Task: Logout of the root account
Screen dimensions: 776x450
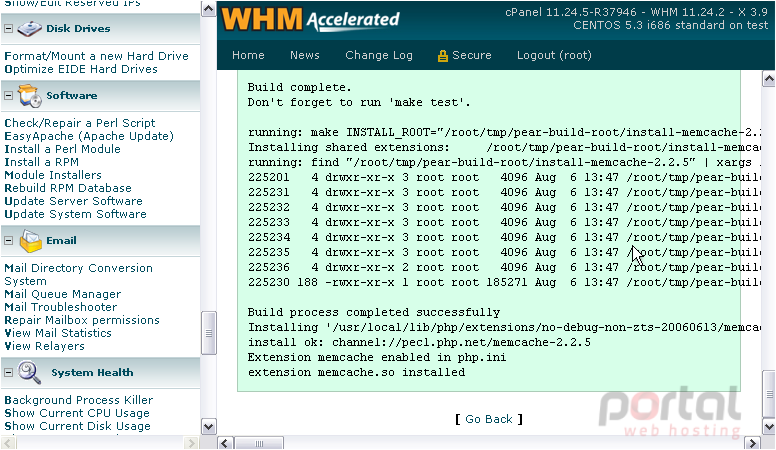Action: pyautogui.click(x=554, y=55)
